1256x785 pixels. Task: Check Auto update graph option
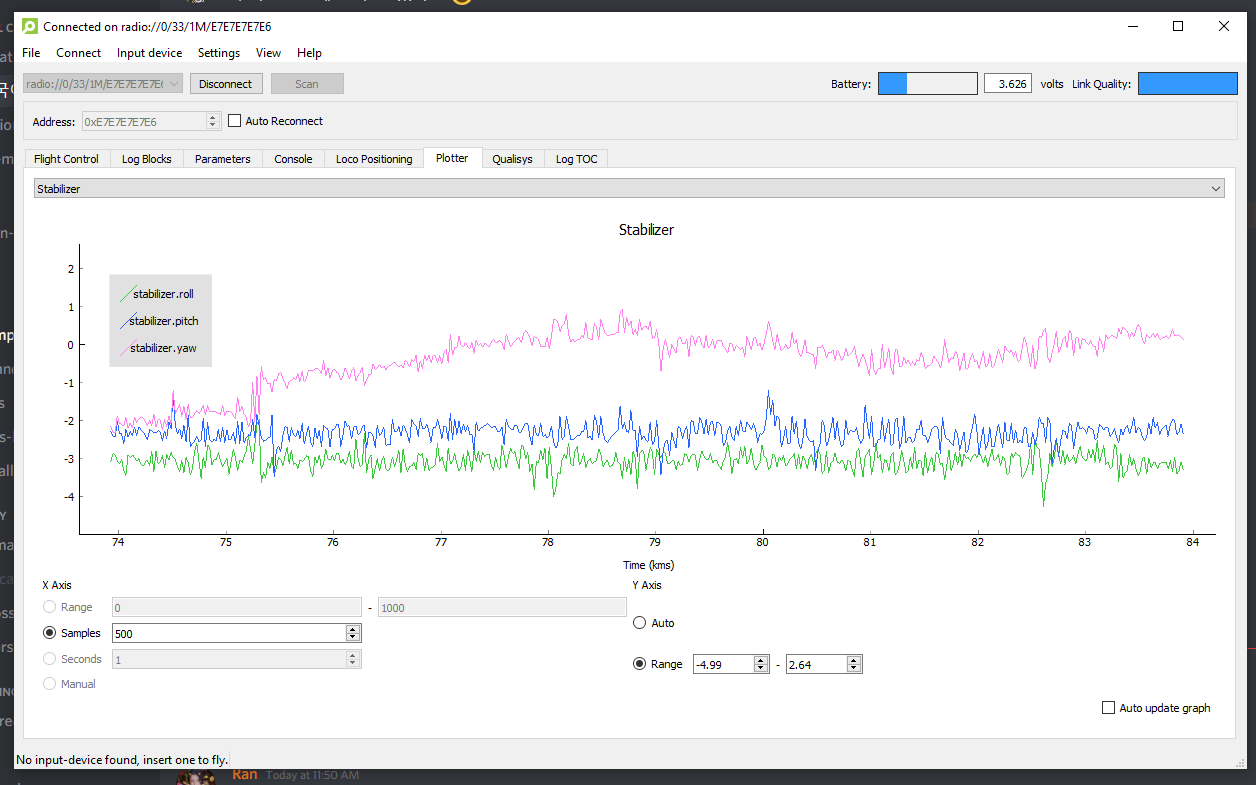coord(1108,708)
